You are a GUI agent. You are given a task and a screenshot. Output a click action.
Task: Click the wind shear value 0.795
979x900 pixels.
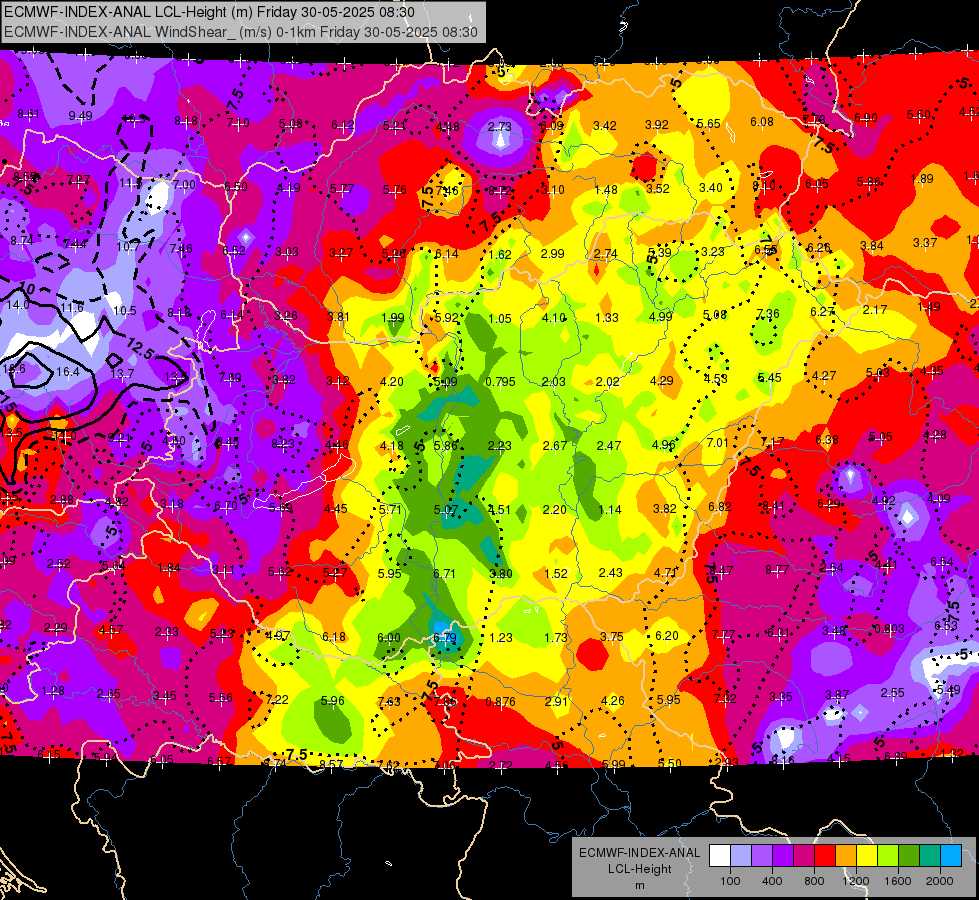pyautogui.click(x=500, y=382)
